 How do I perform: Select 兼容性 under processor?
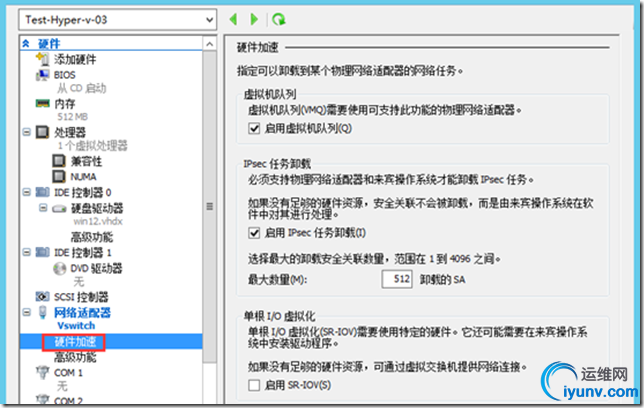point(86,161)
